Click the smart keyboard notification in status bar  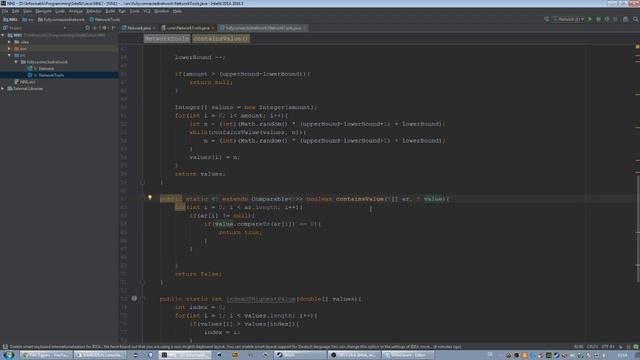pos(235,347)
